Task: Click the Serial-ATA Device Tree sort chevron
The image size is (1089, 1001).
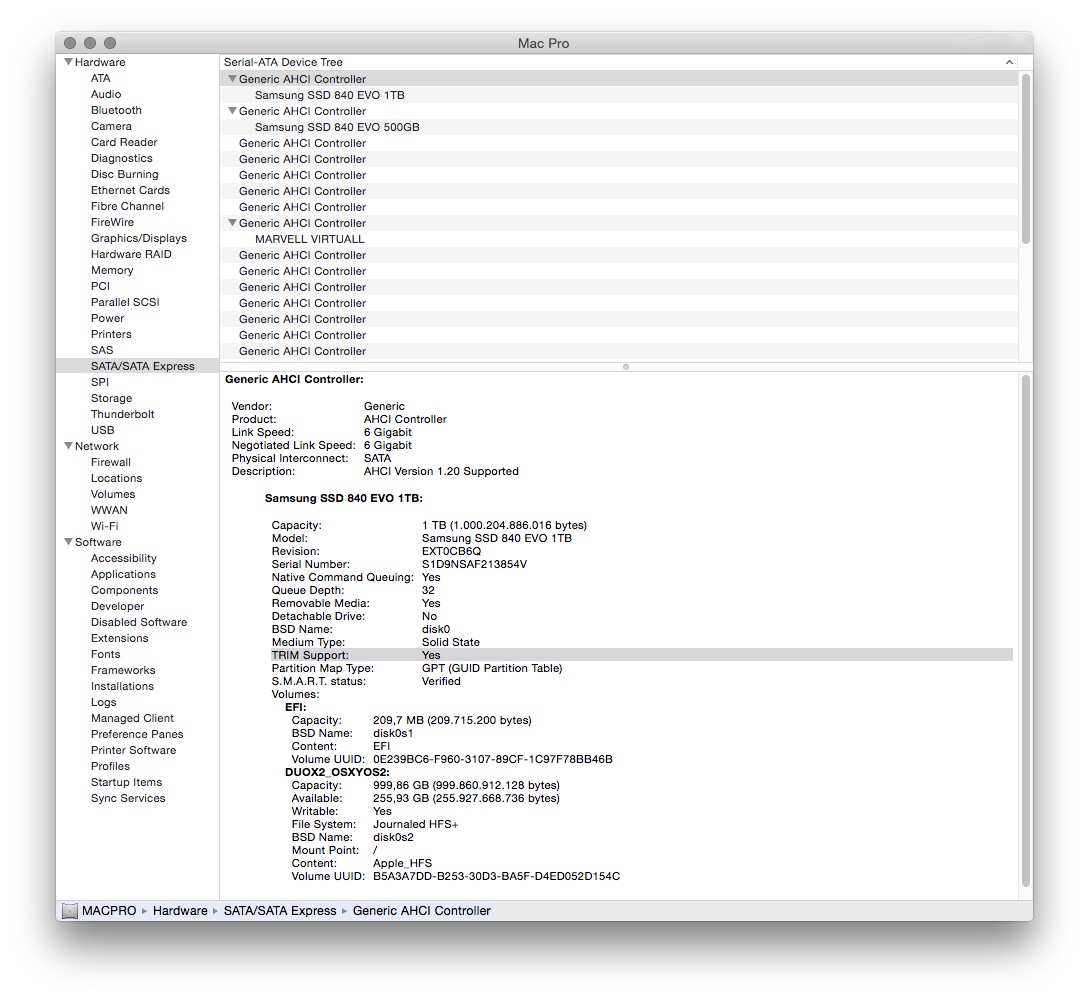Action: [x=1009, y=63]
